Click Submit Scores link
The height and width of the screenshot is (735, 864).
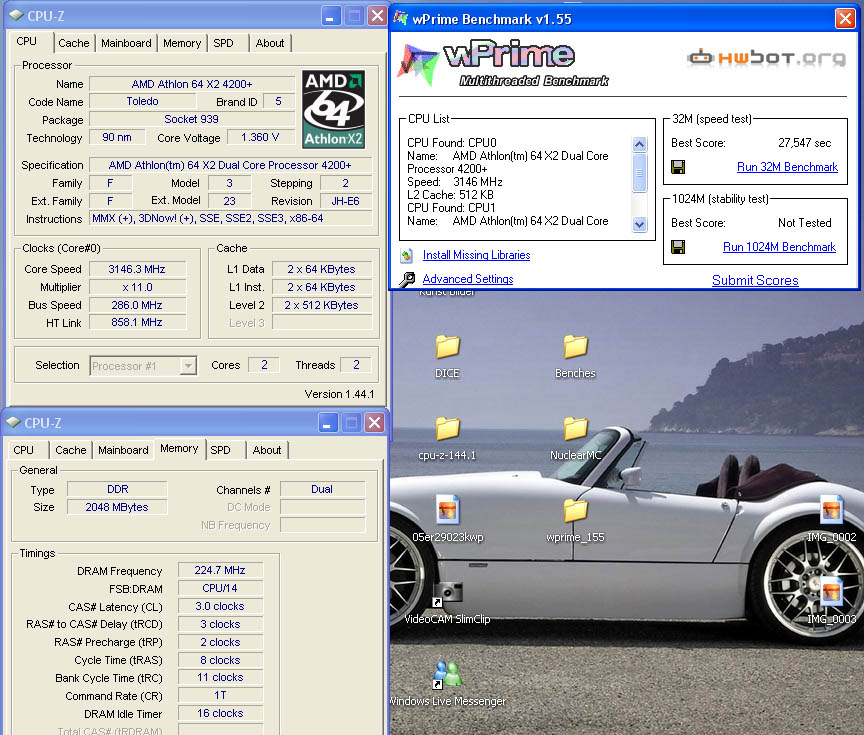click(755, 280)
